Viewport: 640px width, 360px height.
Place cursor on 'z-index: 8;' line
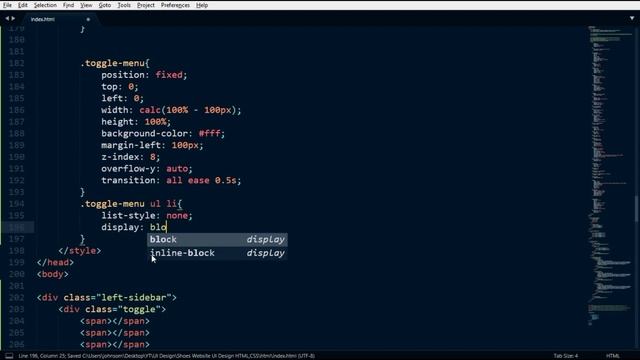click(131, 157)
